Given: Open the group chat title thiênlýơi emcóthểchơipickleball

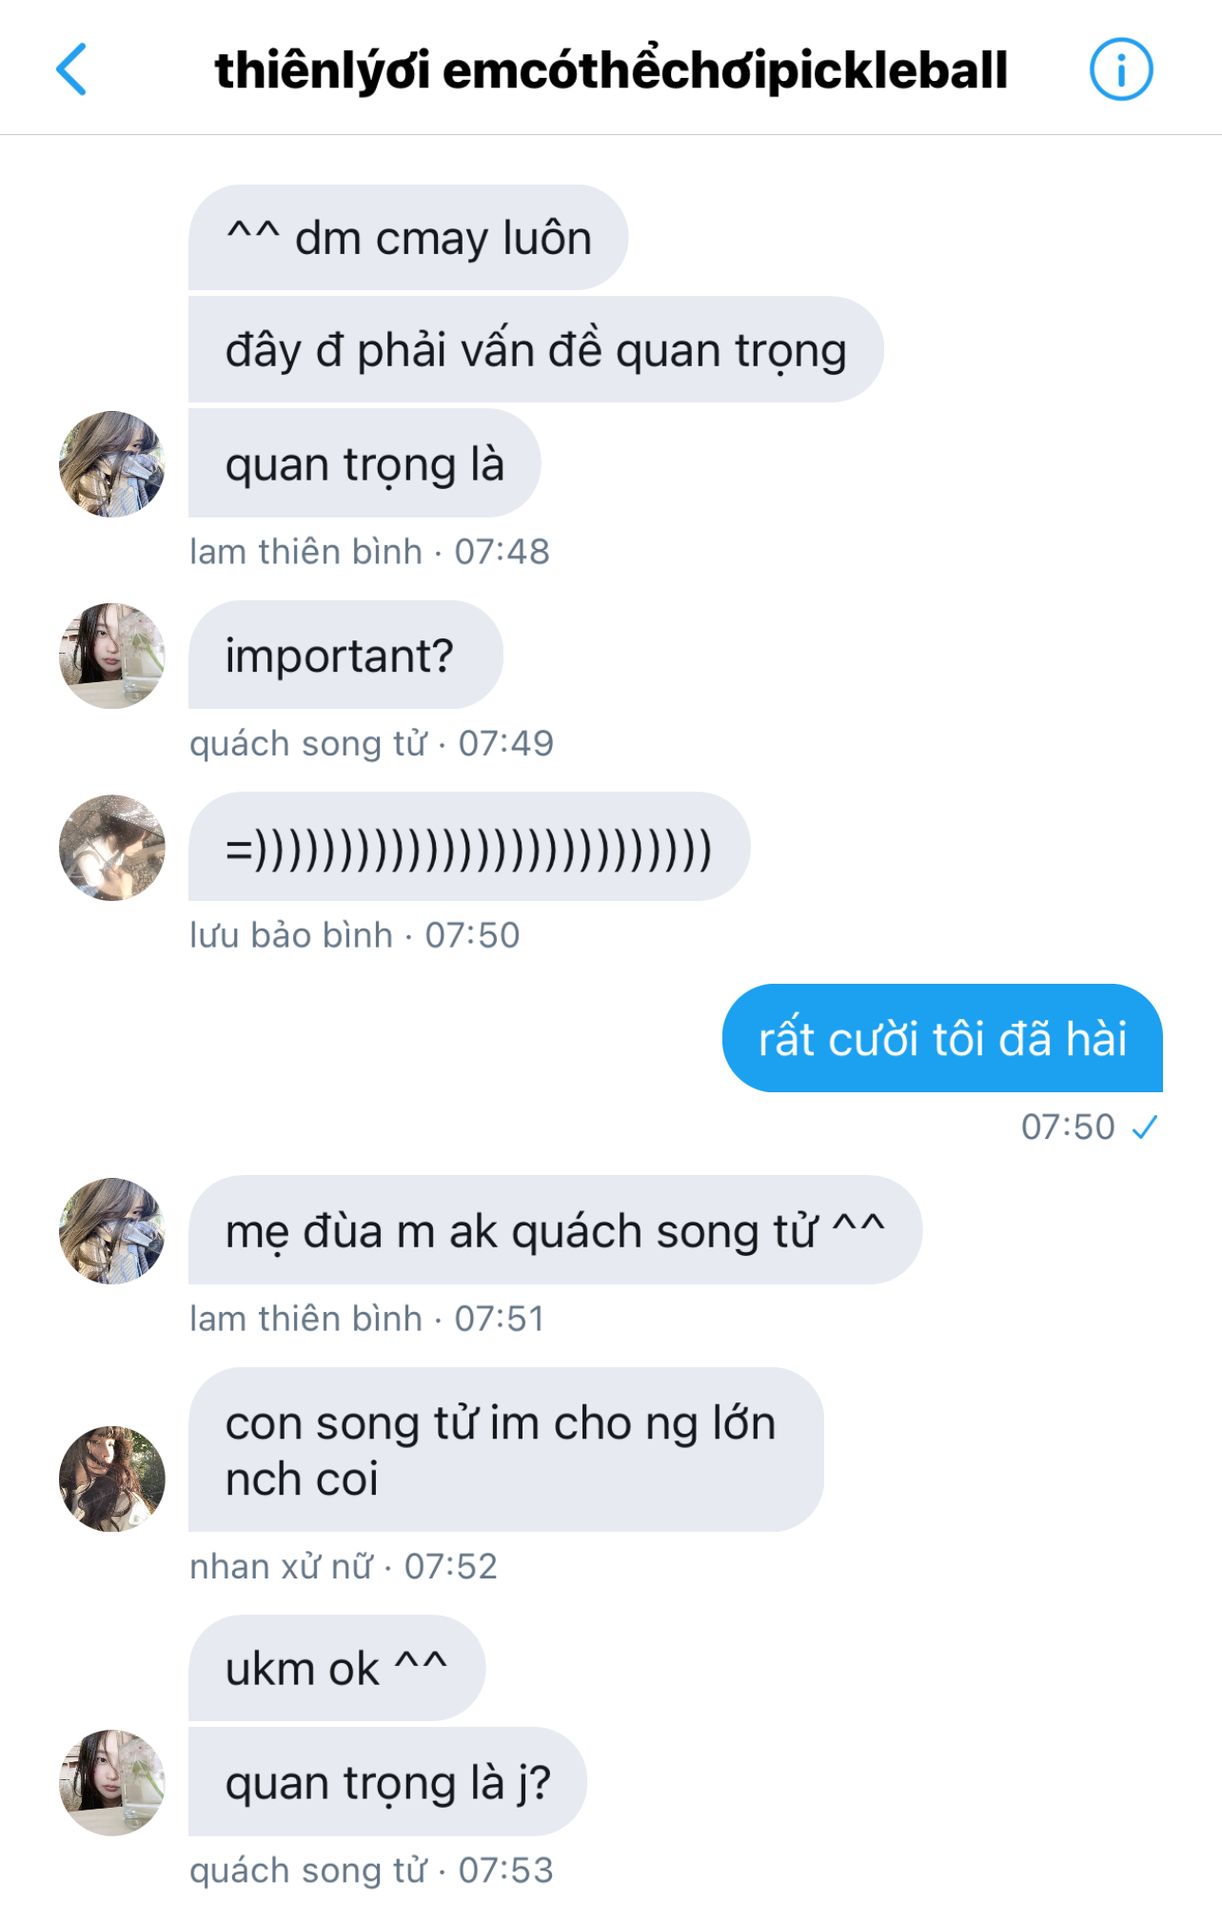Looking at the screenshot, I should (611, 70).
